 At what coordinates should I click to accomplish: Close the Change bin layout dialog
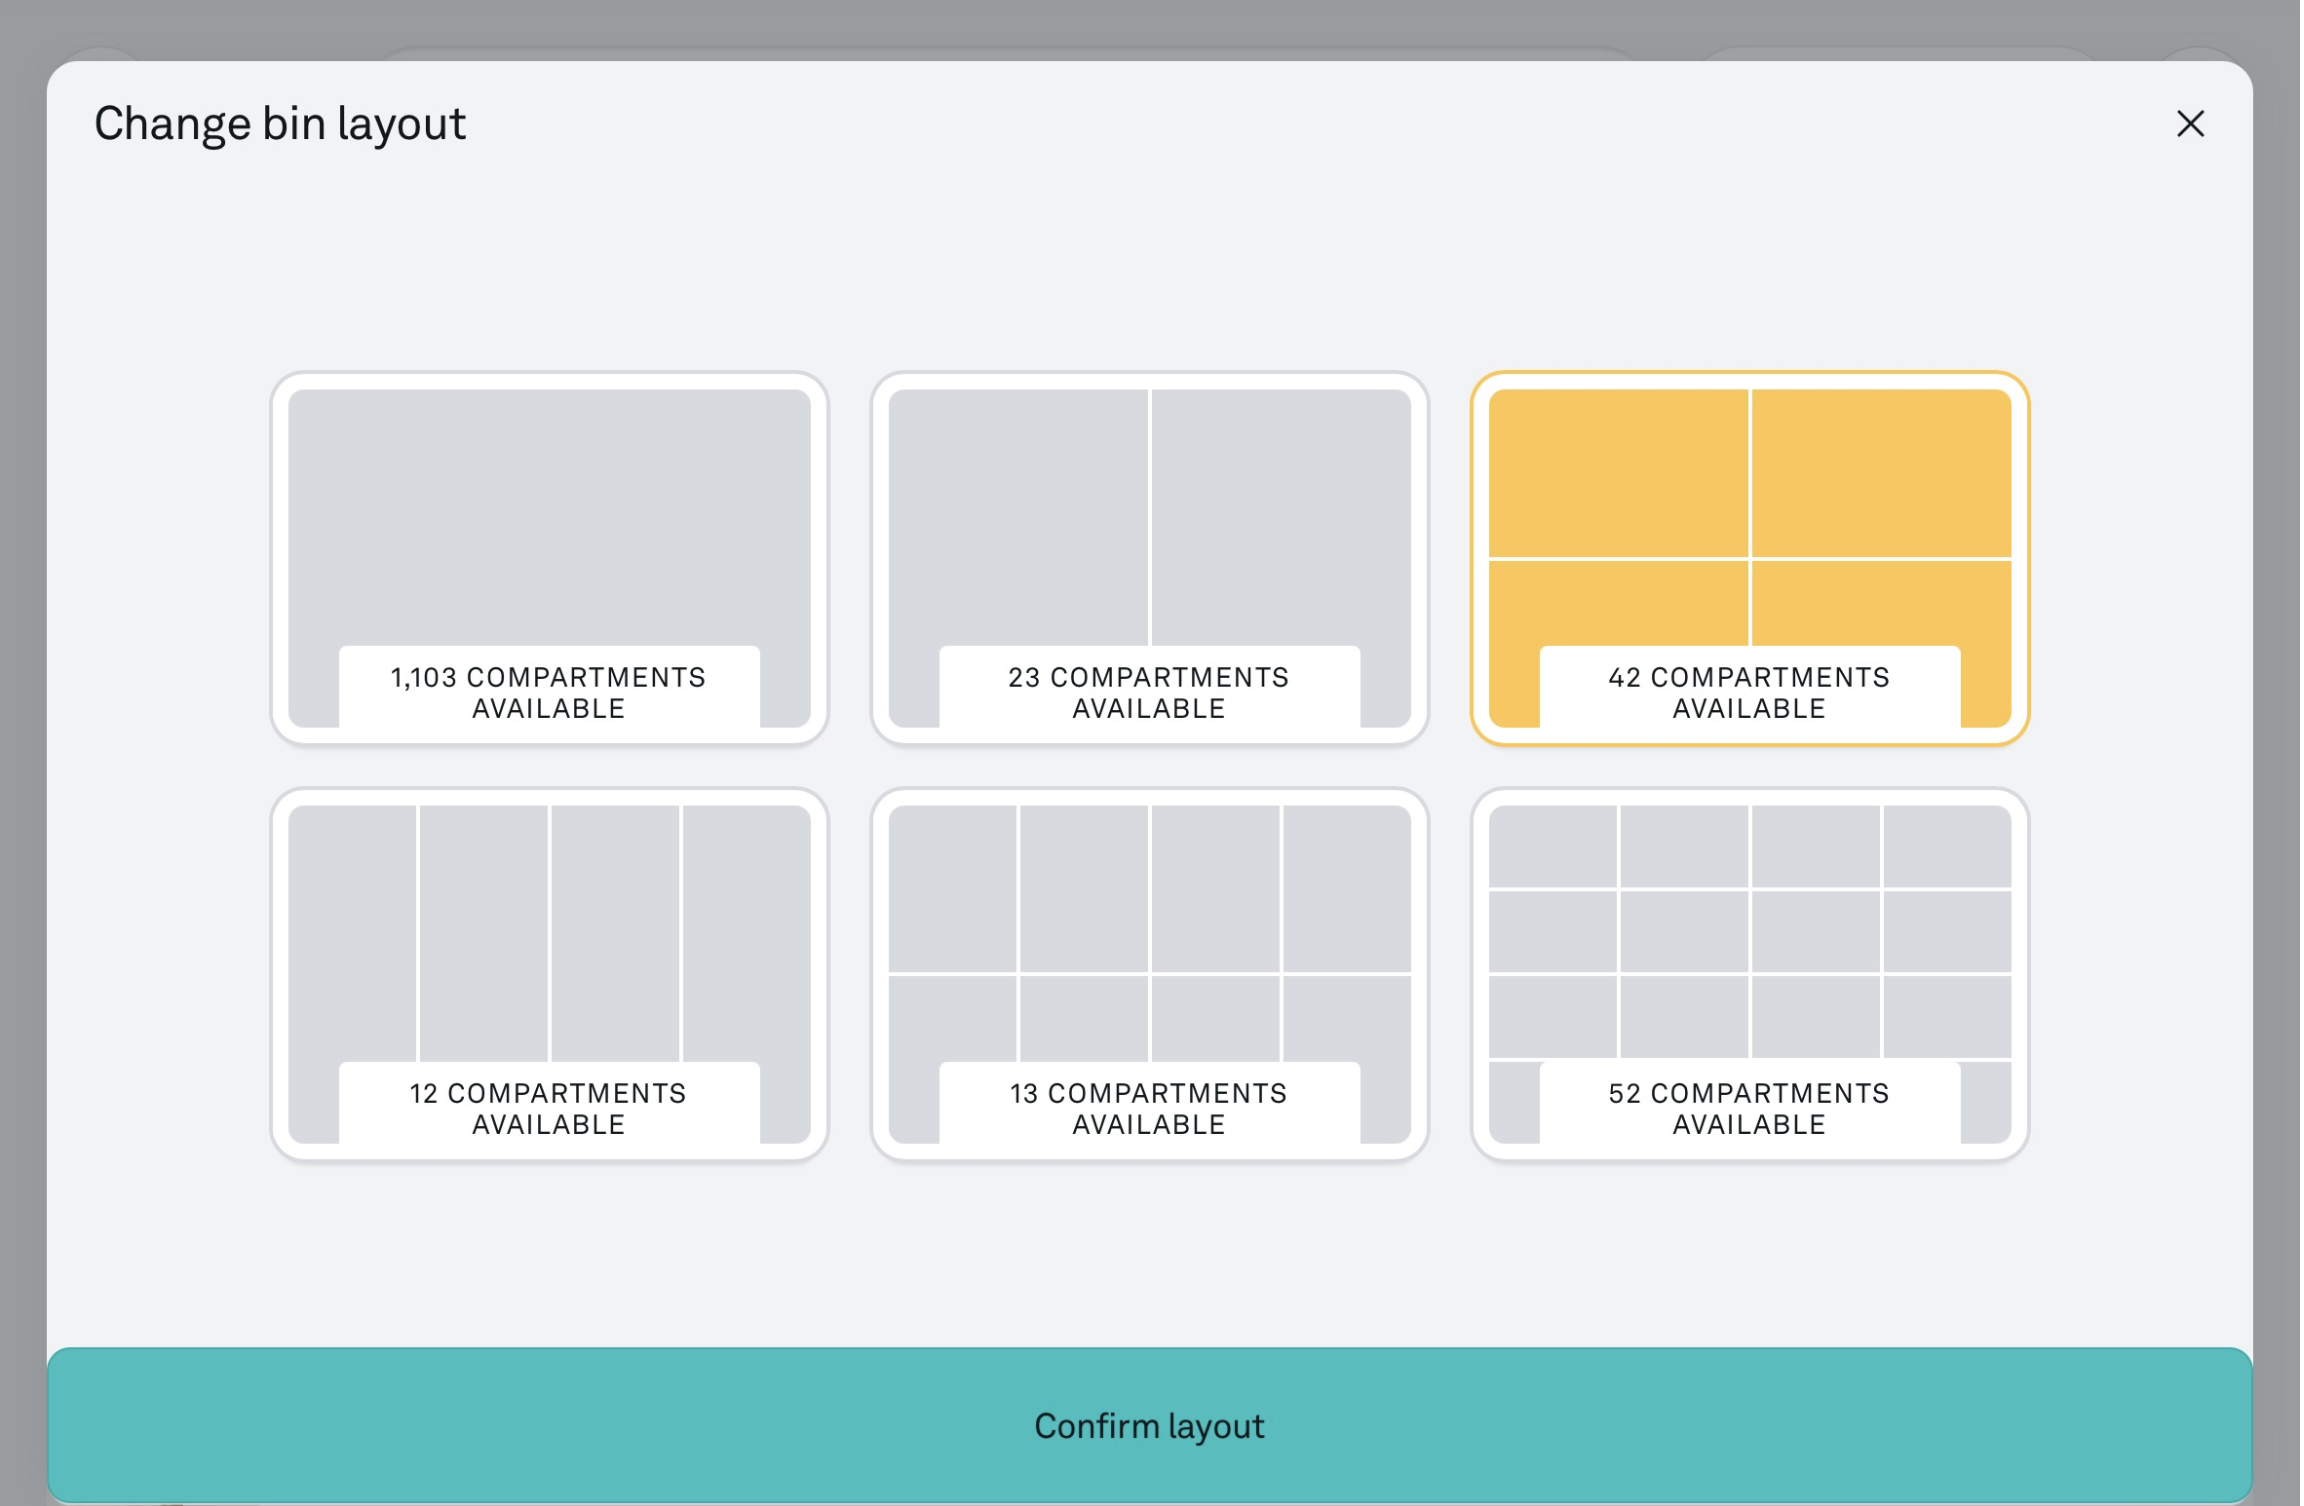click(x=2190, y=124)
